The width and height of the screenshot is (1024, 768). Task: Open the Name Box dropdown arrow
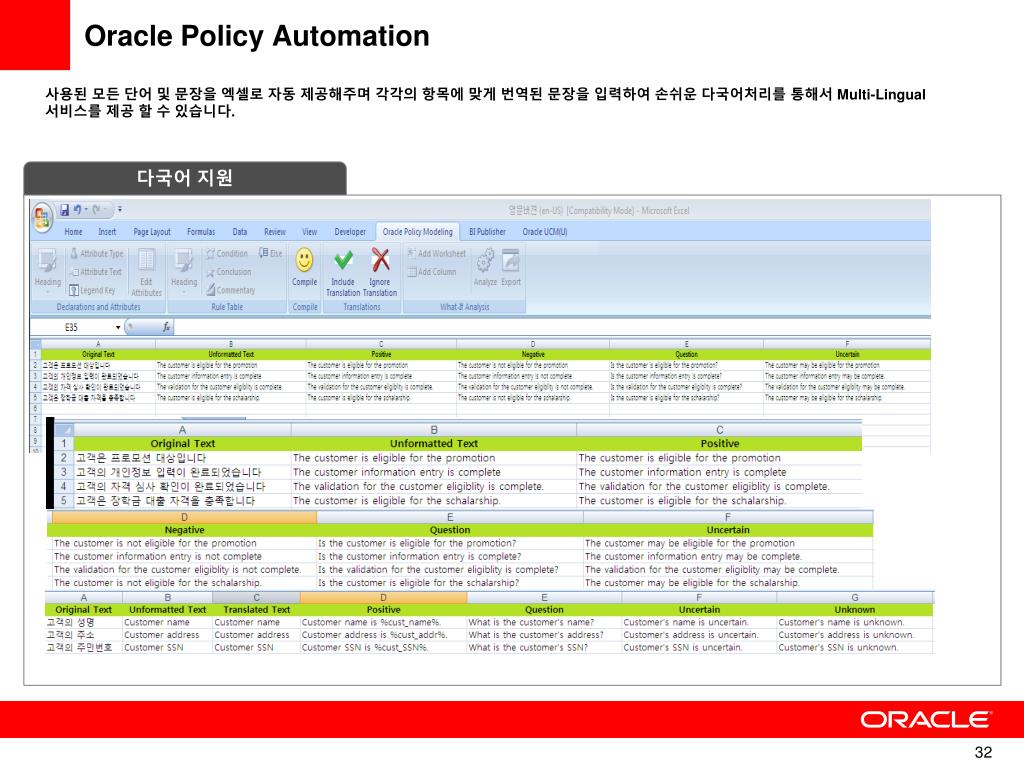(118, 327)
